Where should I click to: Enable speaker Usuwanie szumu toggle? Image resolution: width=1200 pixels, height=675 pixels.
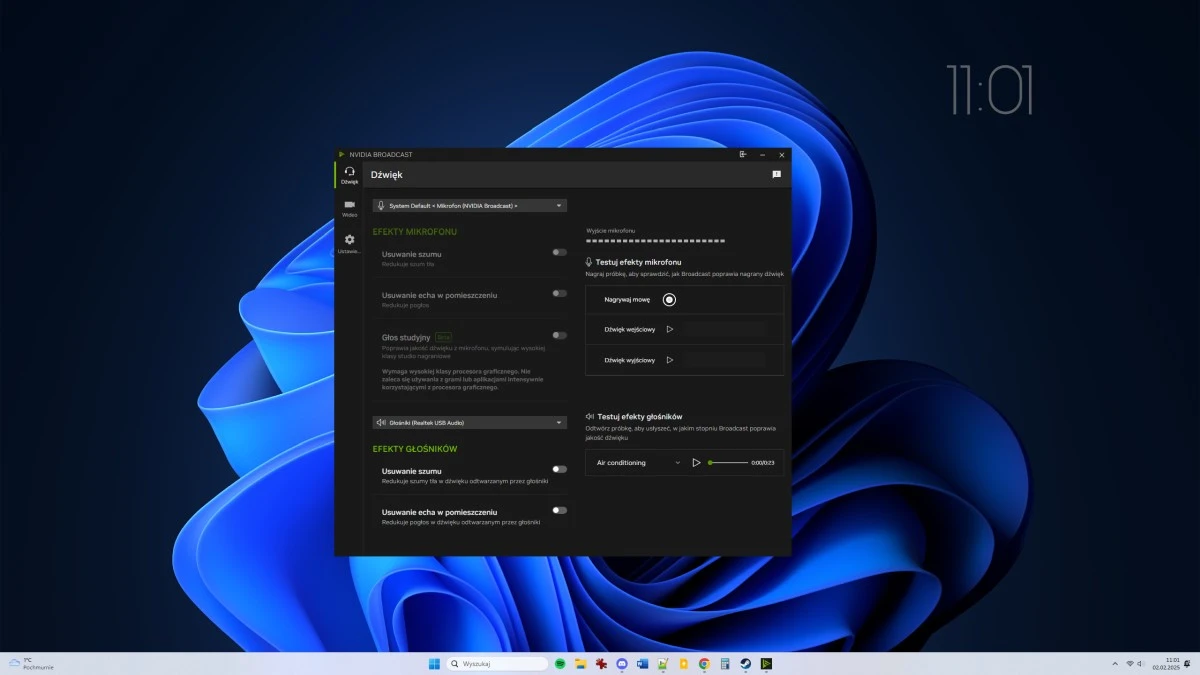click(559, 469)
